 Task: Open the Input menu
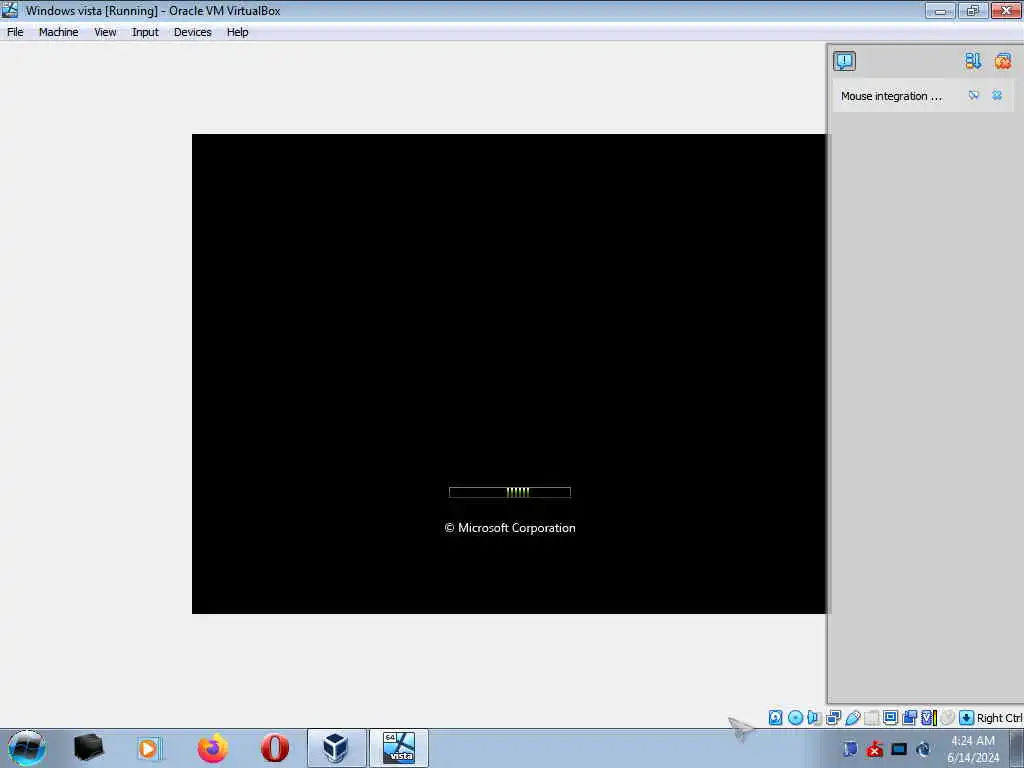coord(145,32)
